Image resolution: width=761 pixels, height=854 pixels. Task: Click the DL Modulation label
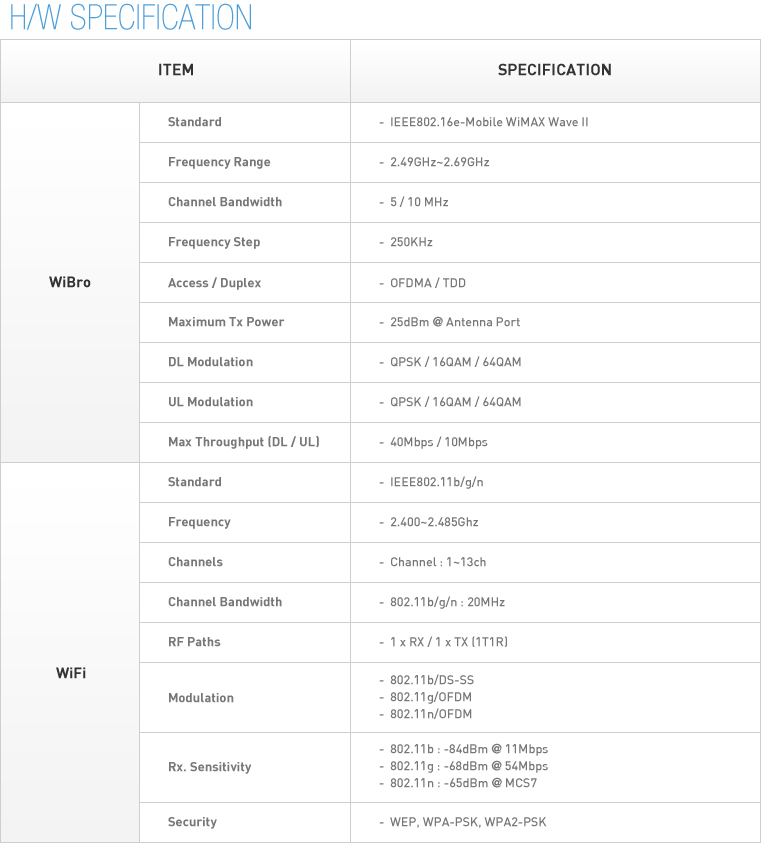coord(210,362)
